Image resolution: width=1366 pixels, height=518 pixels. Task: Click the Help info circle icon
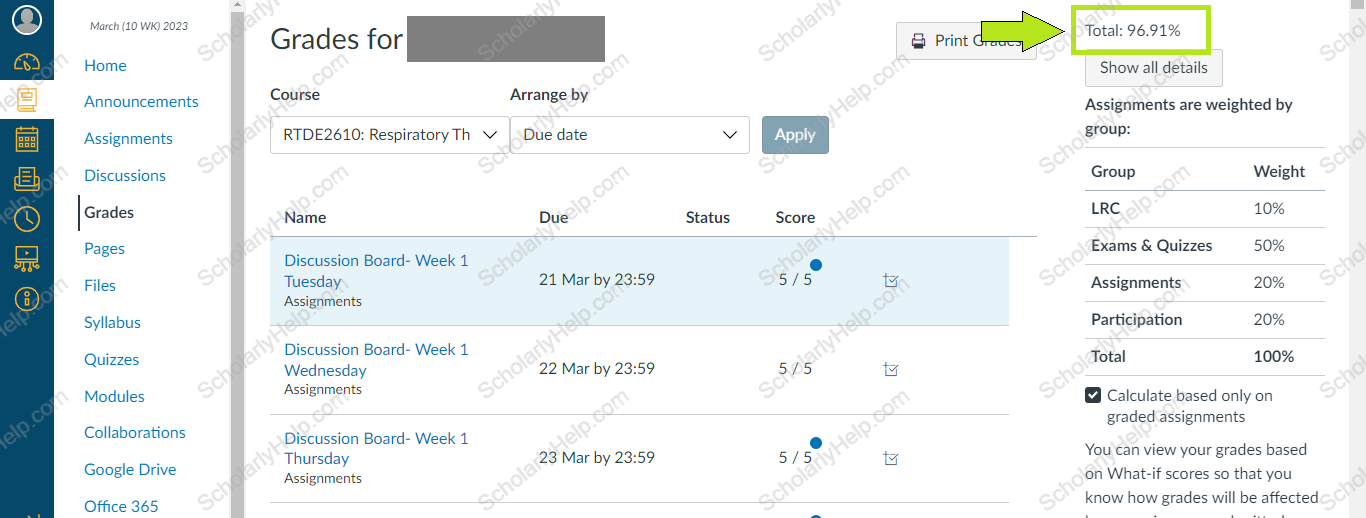27,297
